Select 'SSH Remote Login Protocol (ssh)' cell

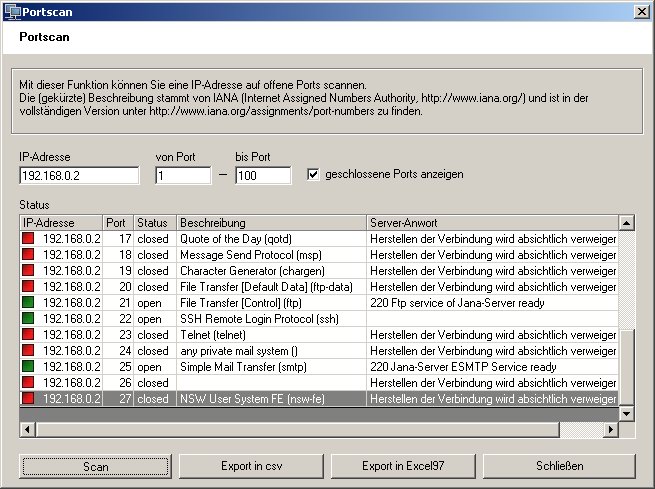coord(272,319)
